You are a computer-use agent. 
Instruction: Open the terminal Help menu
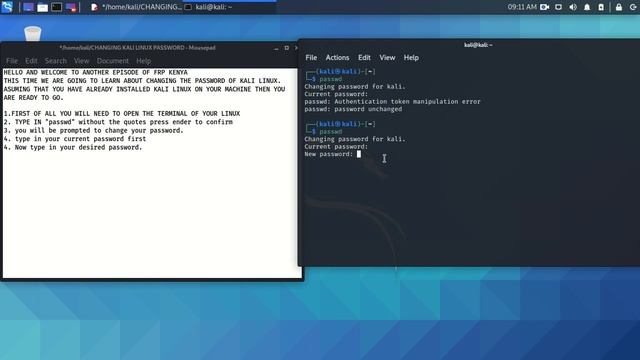coord(411,58)
